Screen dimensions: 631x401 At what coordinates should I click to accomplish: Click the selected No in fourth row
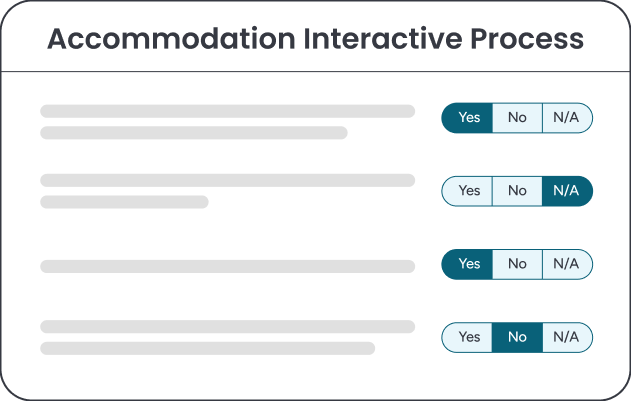(517, 337)
